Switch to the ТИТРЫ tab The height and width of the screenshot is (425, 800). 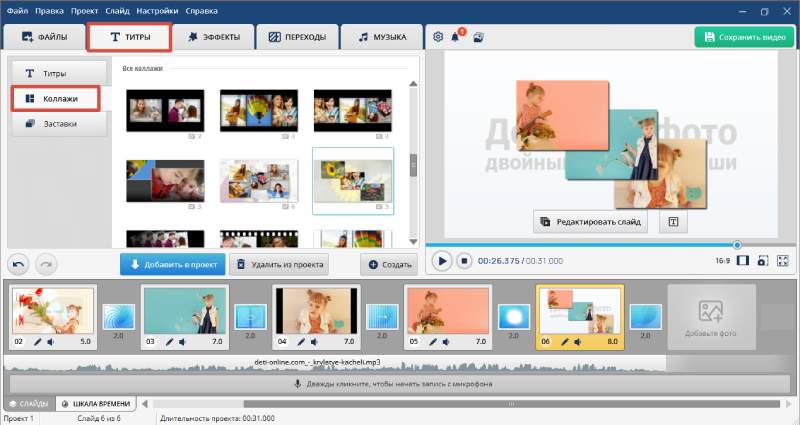click(130, 37)
